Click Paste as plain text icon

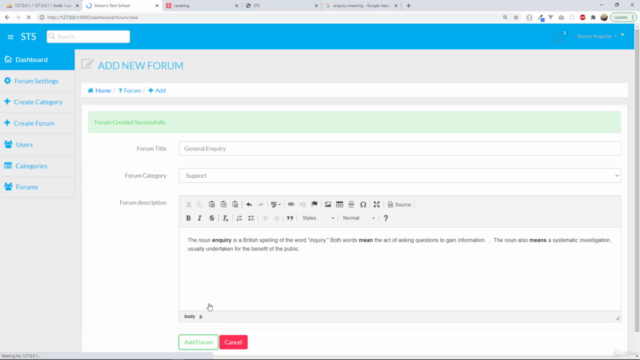(223, 204)
